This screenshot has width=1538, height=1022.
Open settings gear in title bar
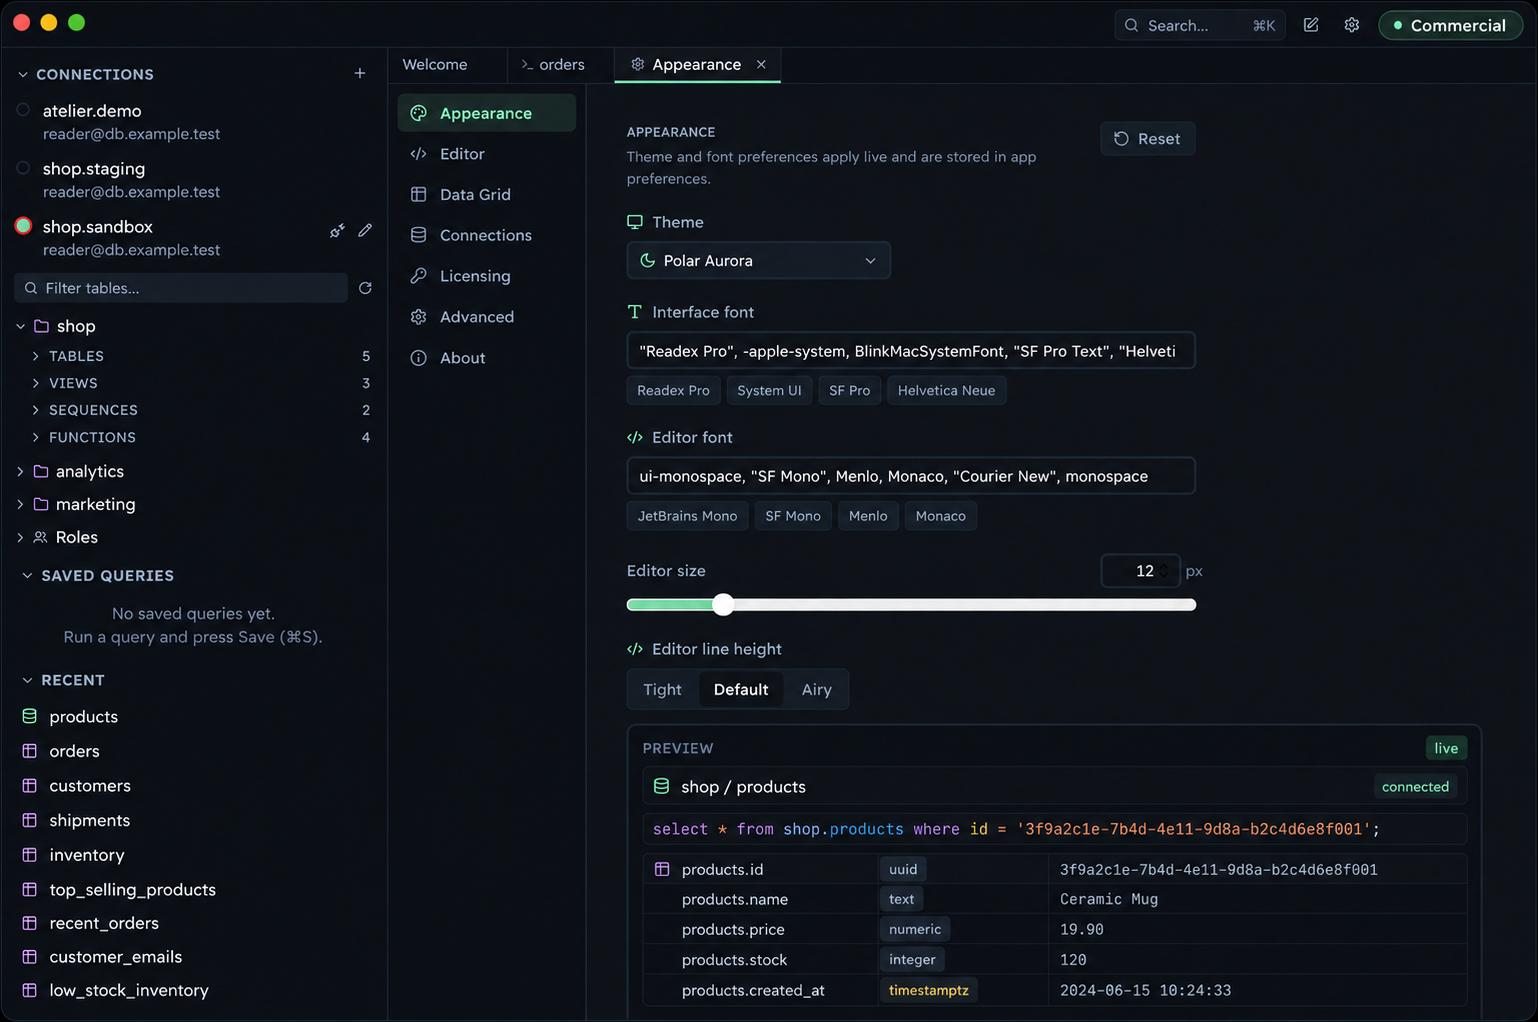point(1352,25)
